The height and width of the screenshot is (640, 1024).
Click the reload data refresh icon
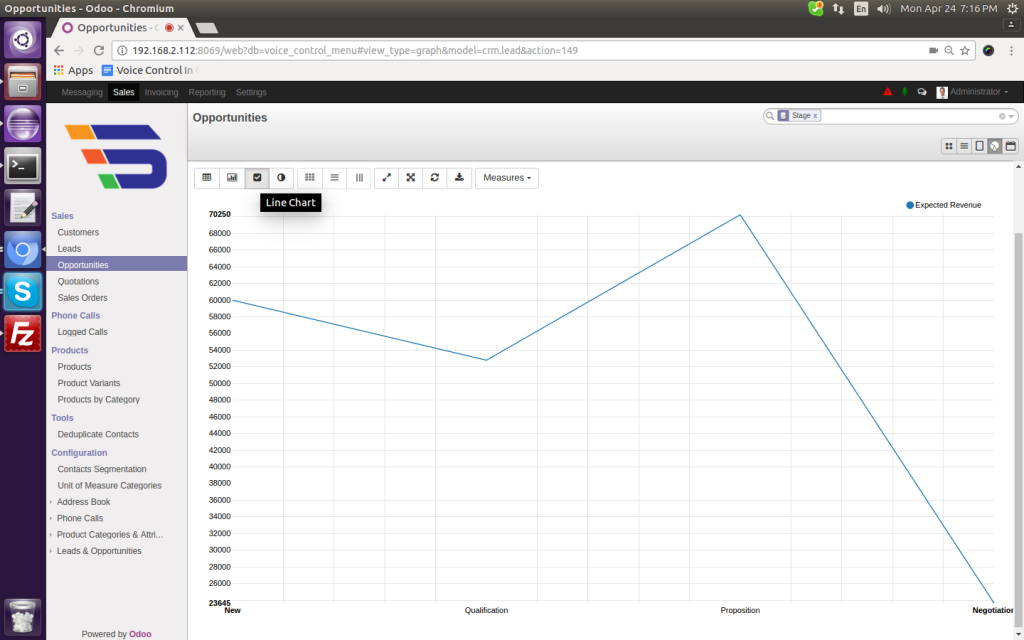(435, 178)
